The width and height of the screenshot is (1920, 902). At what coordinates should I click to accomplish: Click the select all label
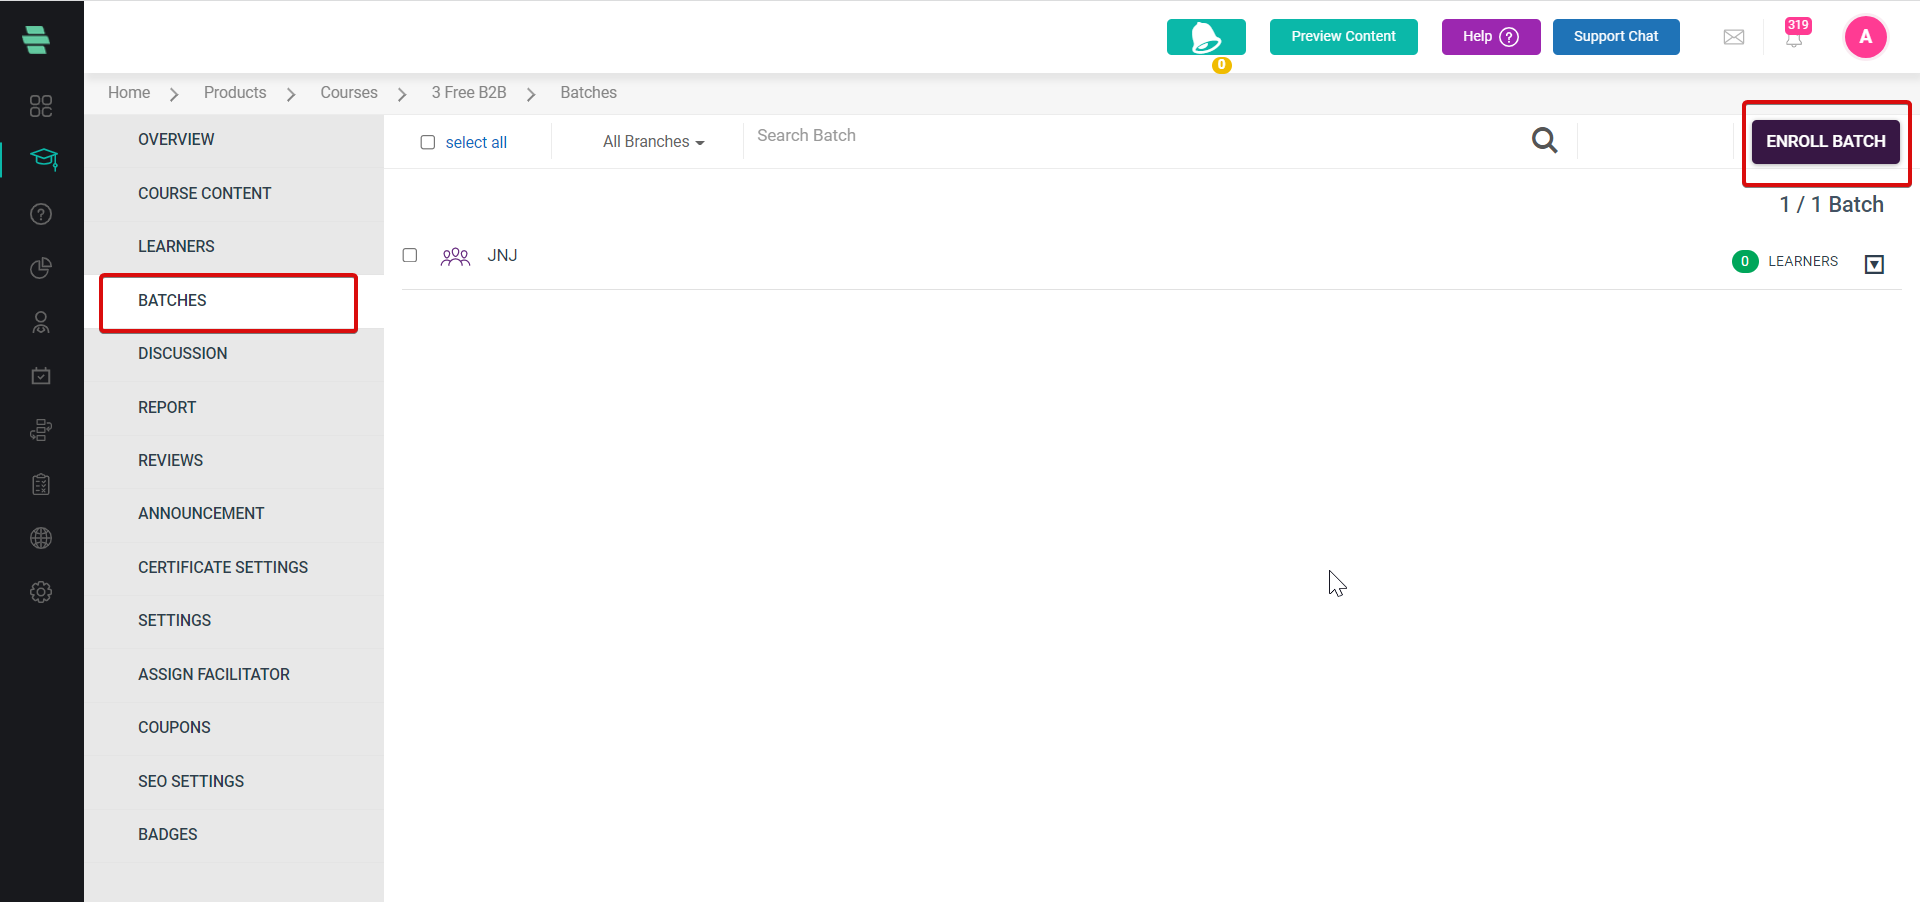click(x=476, y=143)
